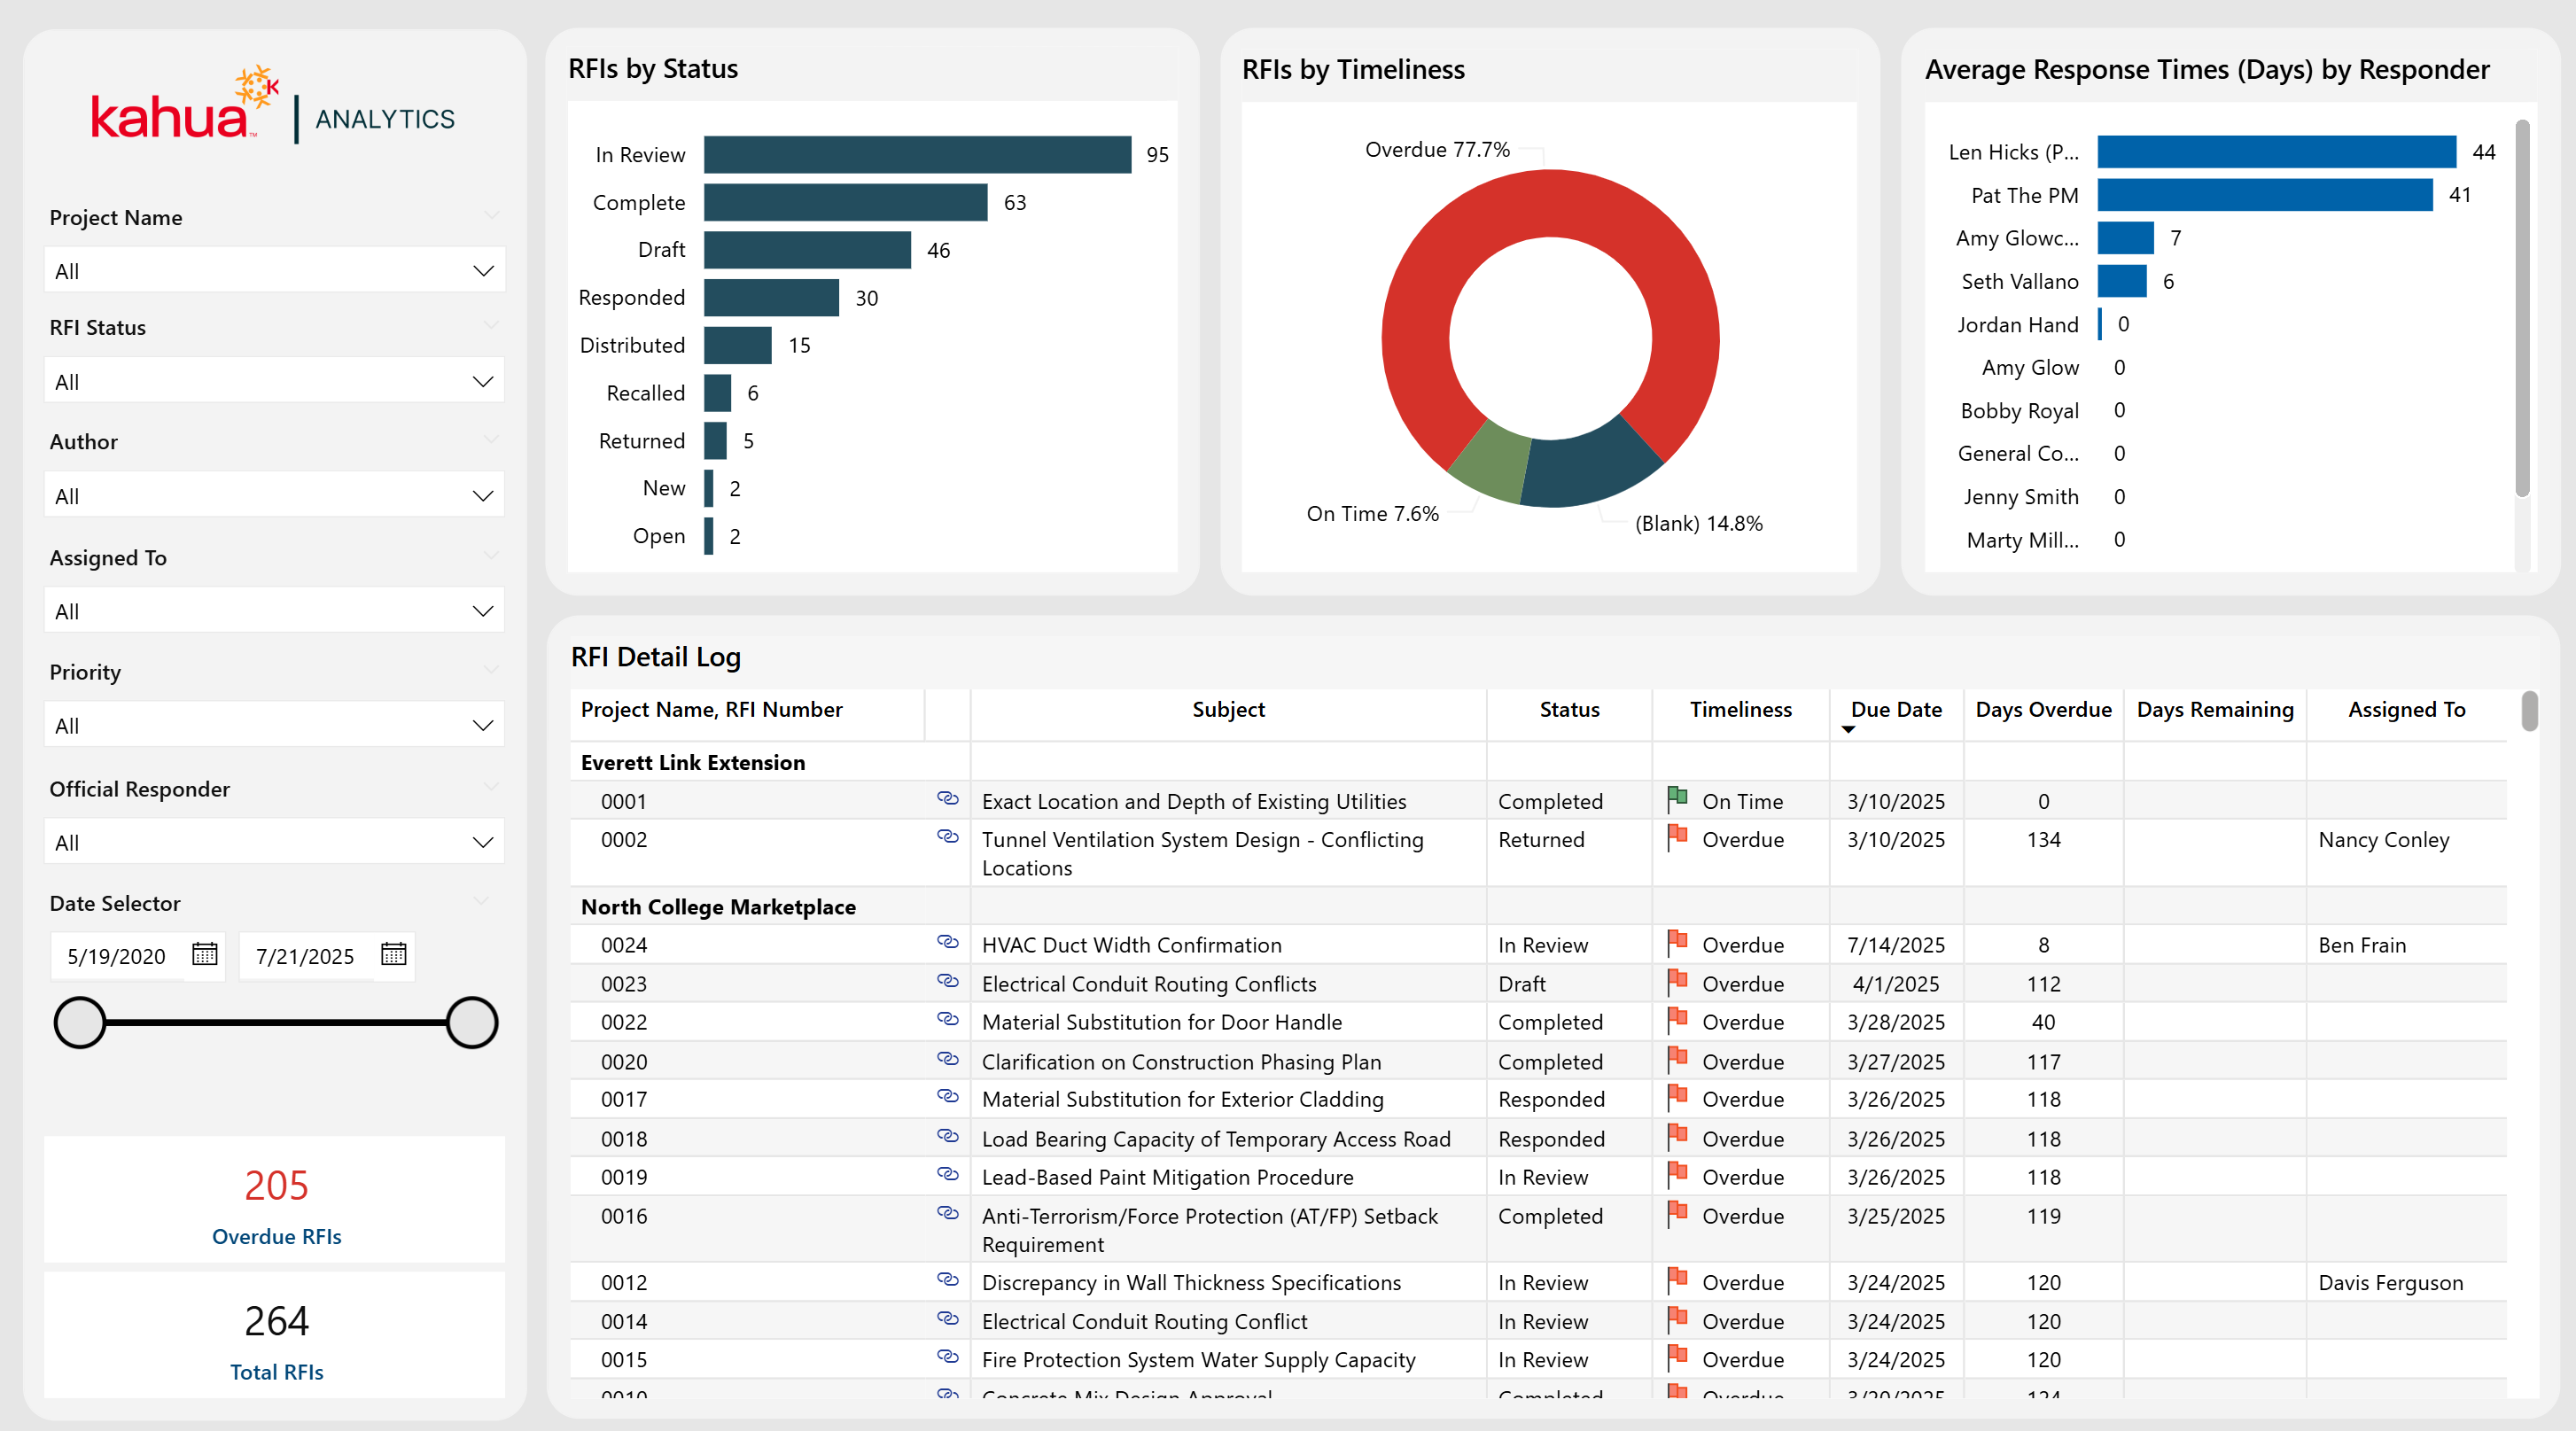Image resolution: width=2576 pixels, height=1431 pixels.
Task: Open link icon for RFI 0001
Action: coord(947,798)
